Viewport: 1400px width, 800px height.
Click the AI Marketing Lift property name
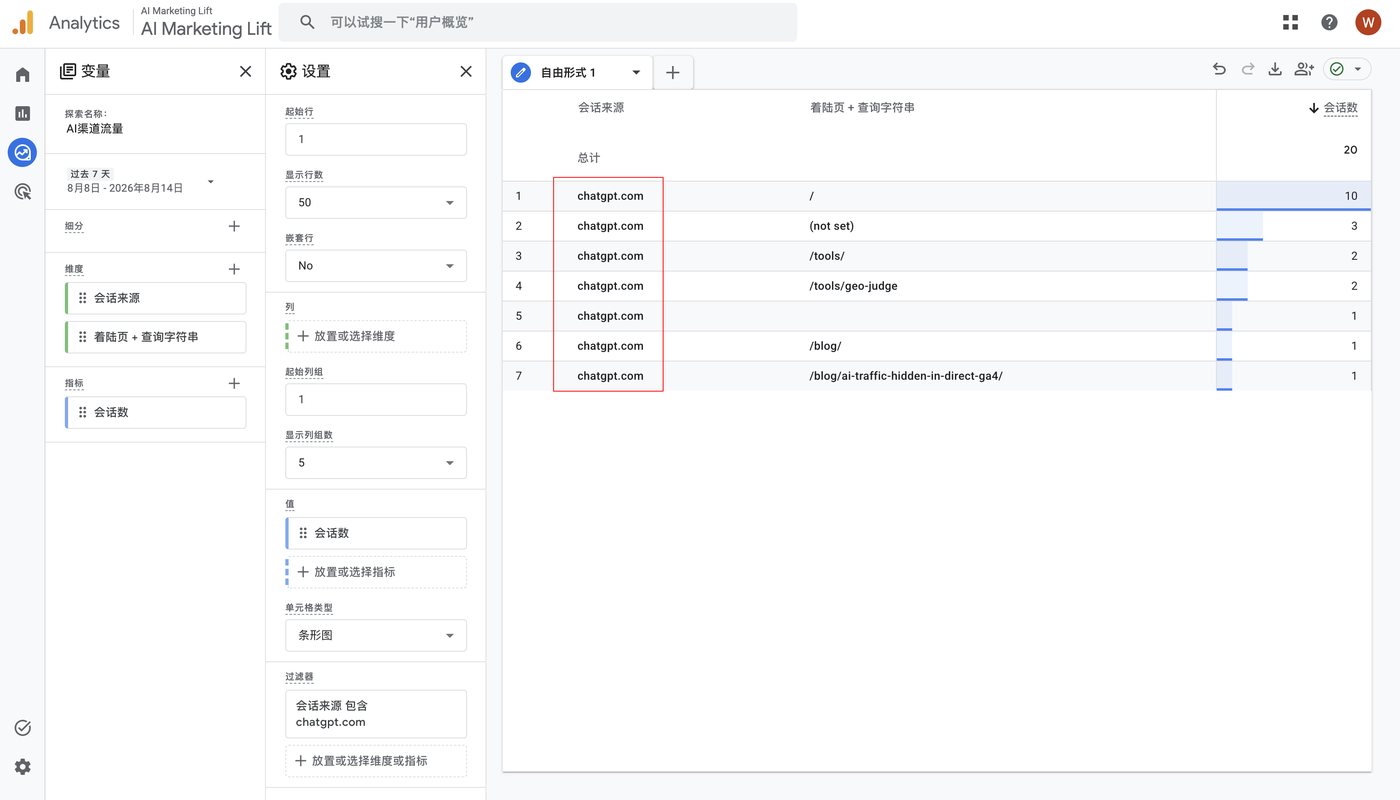click(x=206, y=28)
